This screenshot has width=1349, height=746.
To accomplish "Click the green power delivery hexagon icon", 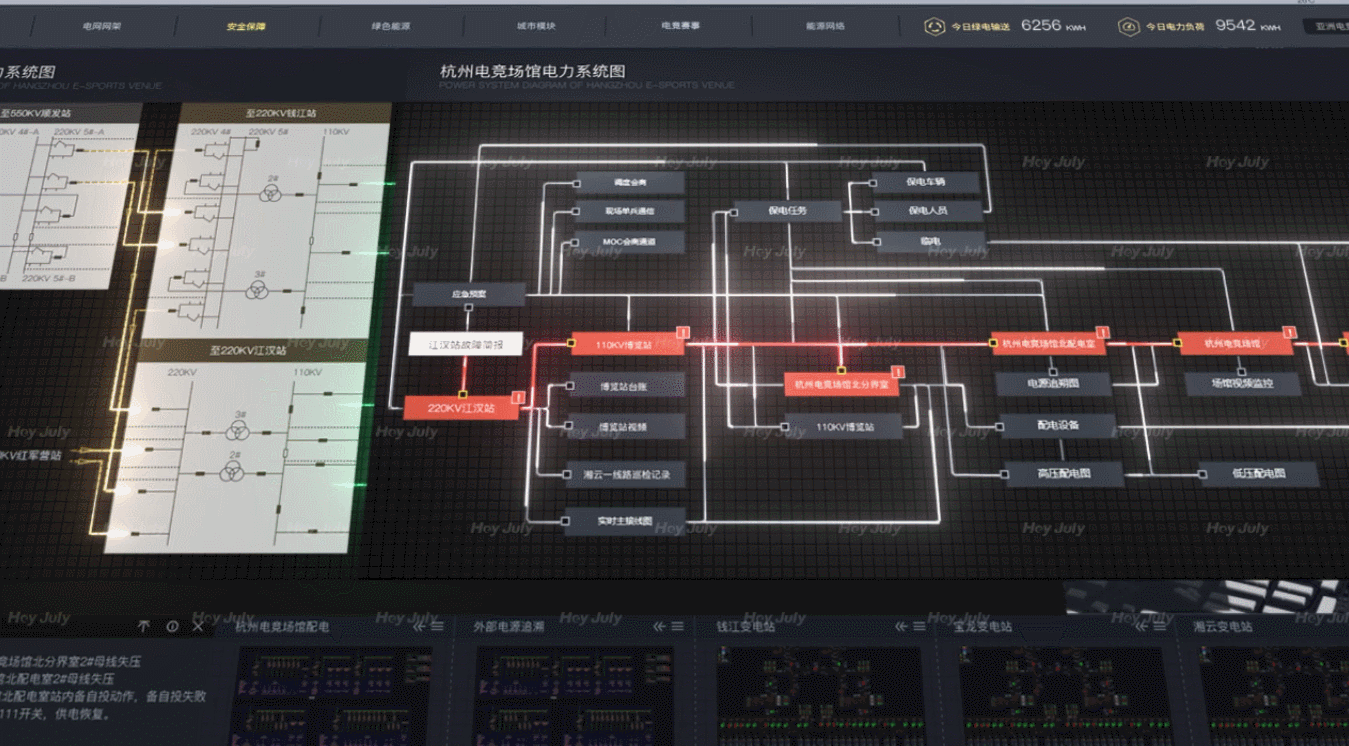I will [x=934, y=27].
